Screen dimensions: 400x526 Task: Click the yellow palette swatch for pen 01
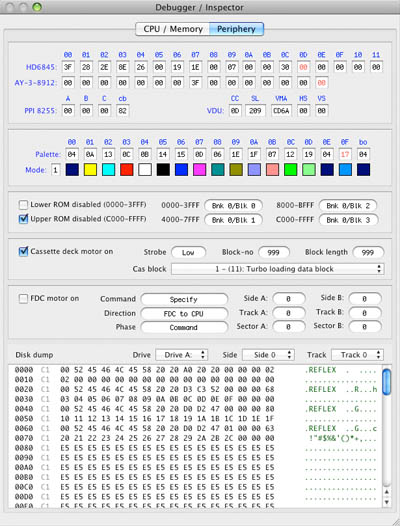coord(90,170)
